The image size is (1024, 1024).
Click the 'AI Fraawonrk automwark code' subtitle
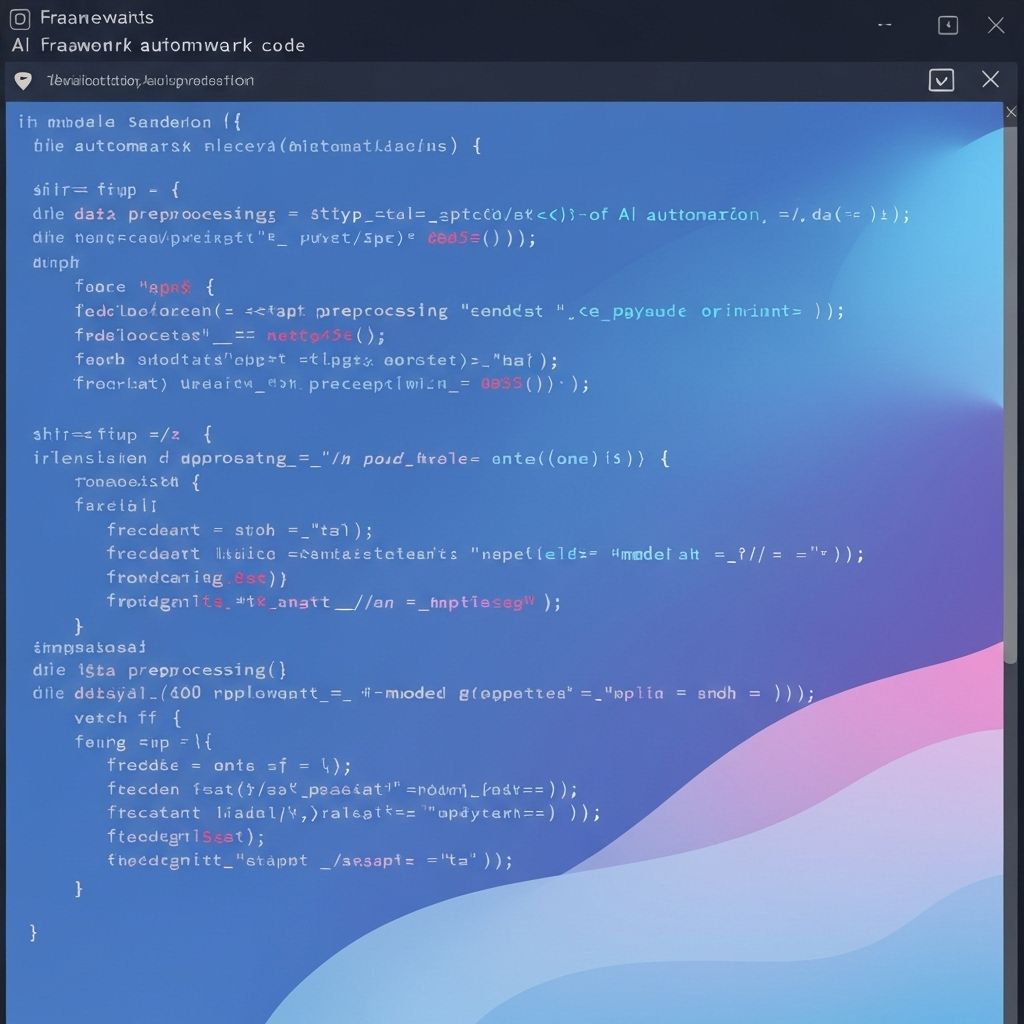[158, 45]
